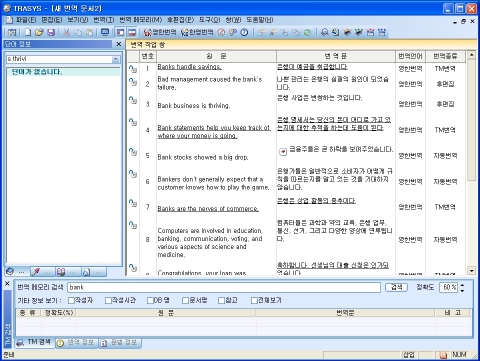The image size is (480, 361).
Task: Open the 후편집(P) menu
Action: pos(180,20)
